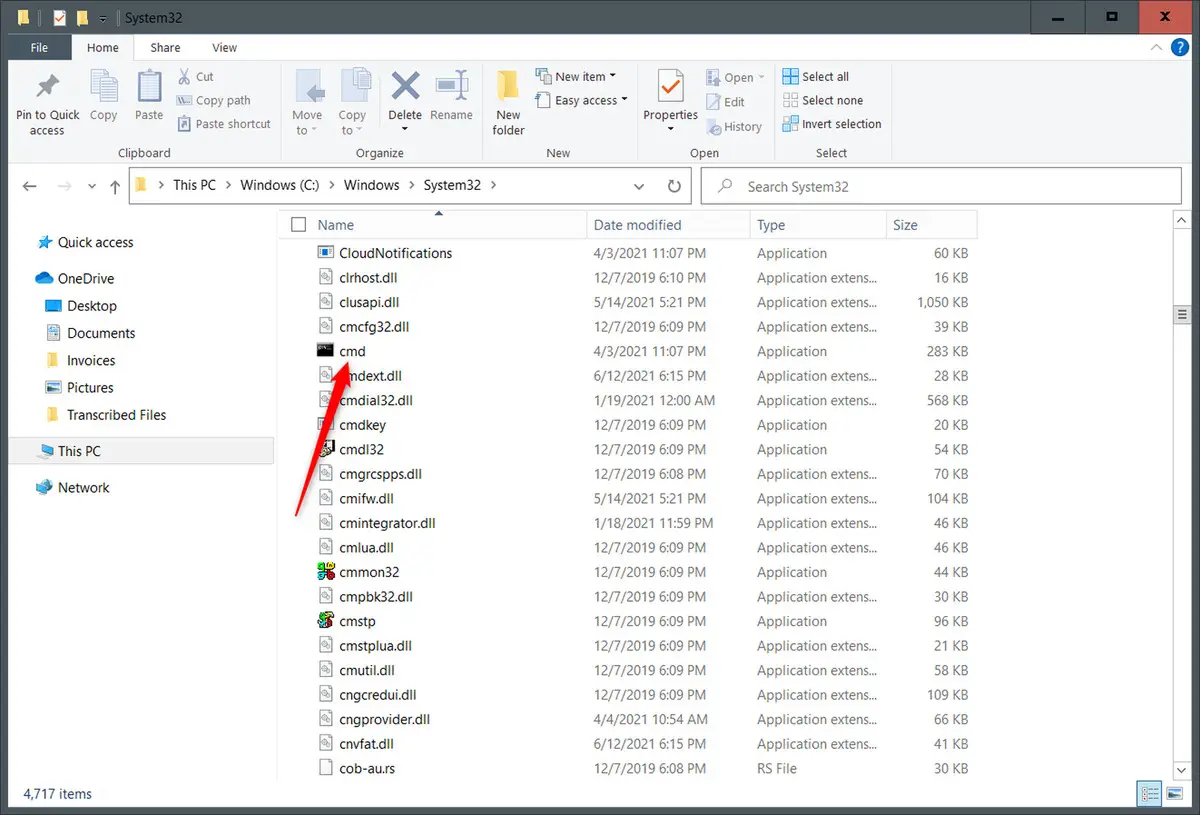Switch to the View ribbon tab
Image resolution: width=1200 pixels, height=815 pixels.
click(225, 47)
